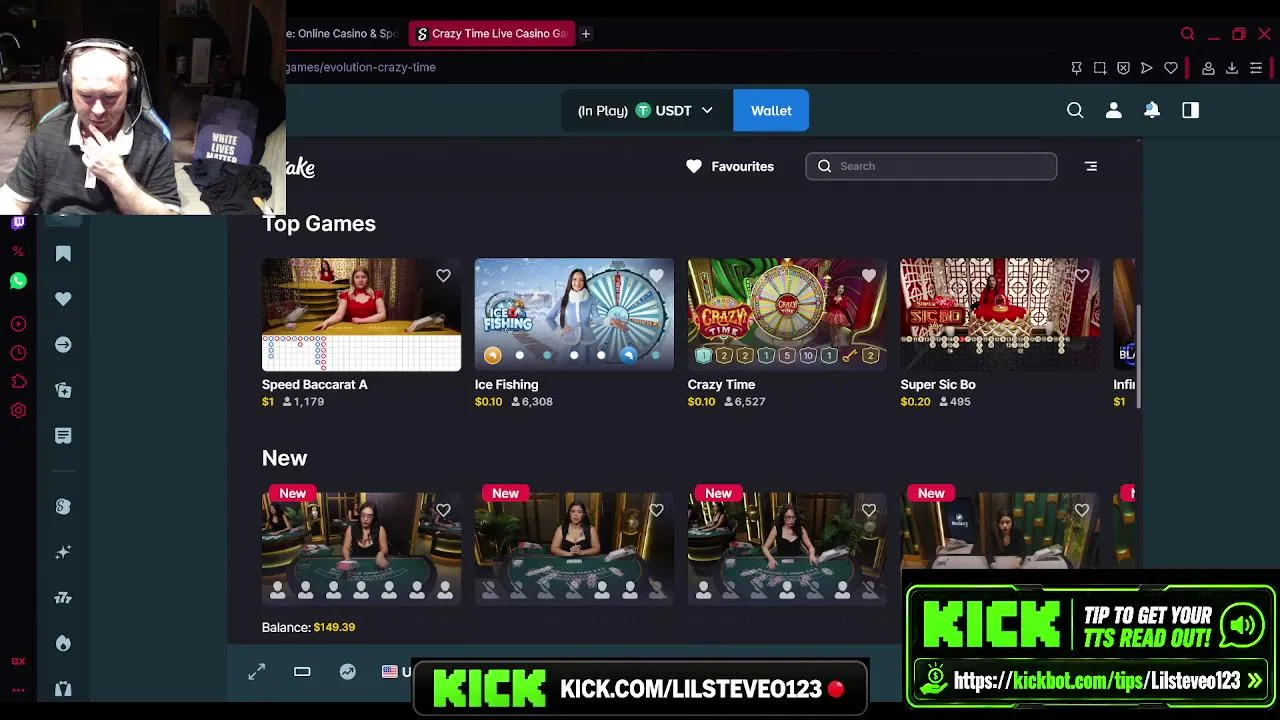Open the browser downloads icon
The height and width of the screenshot is (720, 1280).
coord(1232,68)
